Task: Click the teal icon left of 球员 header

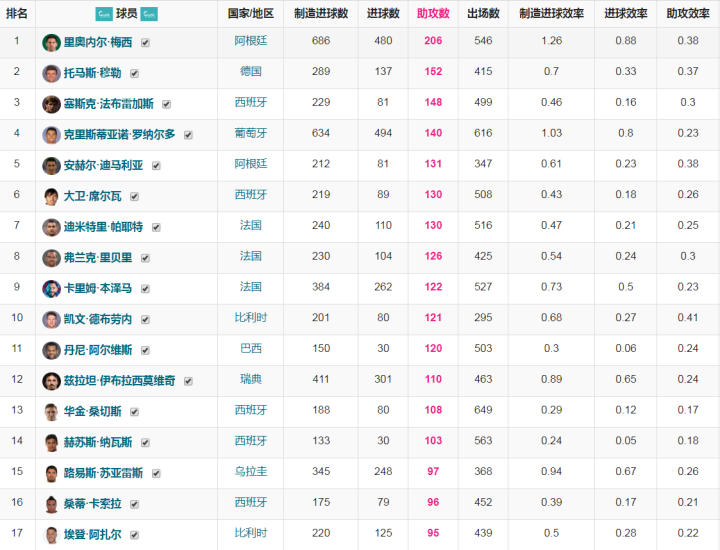Action: [x=103, y=14]
